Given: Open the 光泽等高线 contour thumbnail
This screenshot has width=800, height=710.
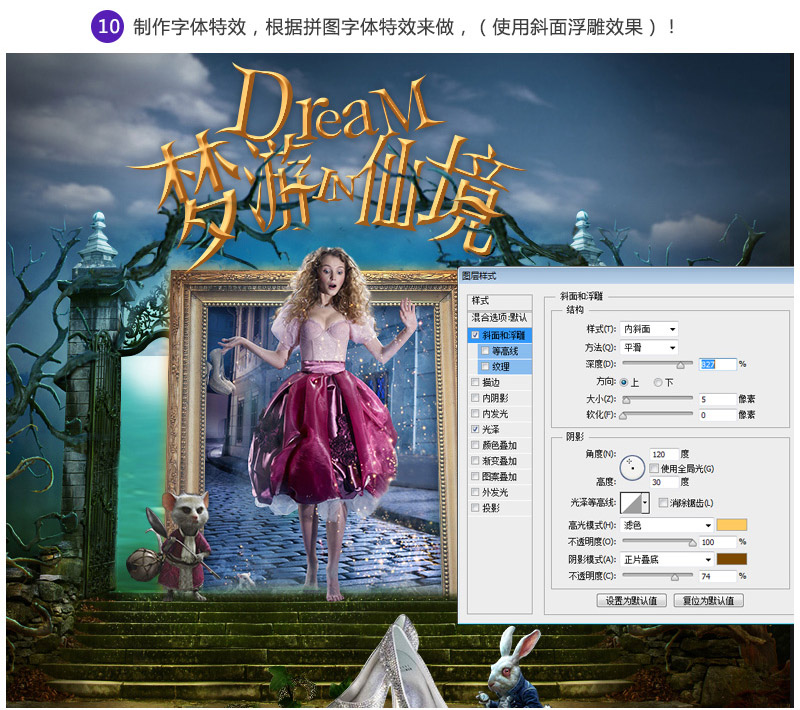Looking at the screenshot, I should (631, 503).
